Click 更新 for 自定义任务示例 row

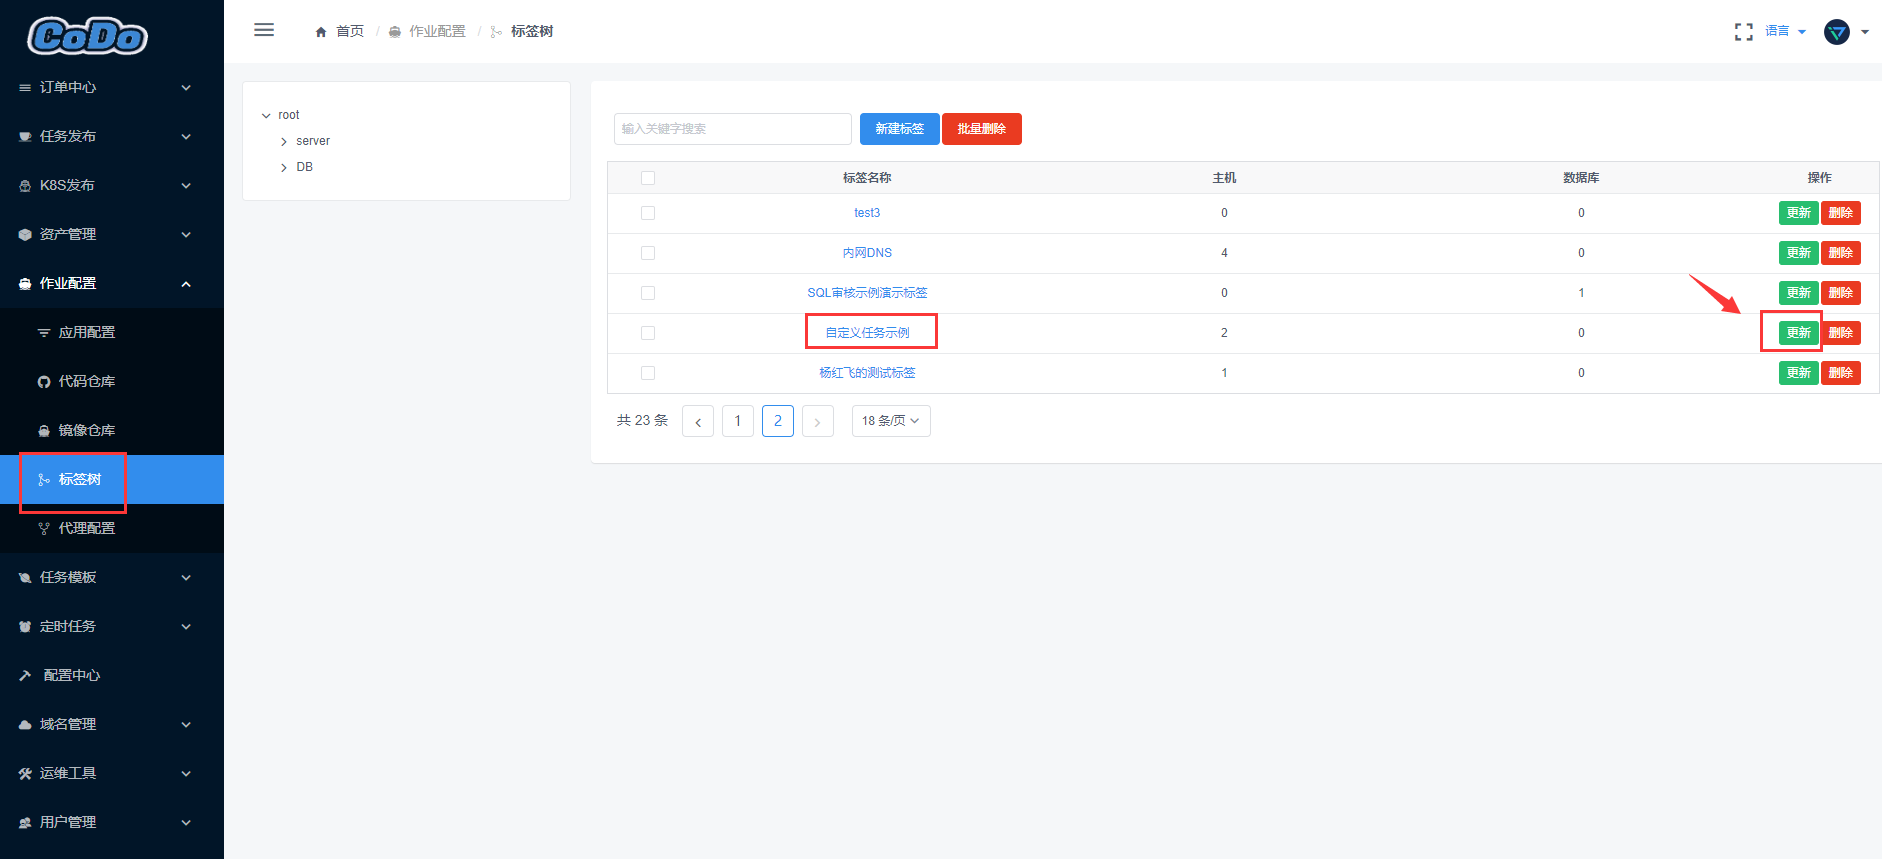[x=1799, y=333]
